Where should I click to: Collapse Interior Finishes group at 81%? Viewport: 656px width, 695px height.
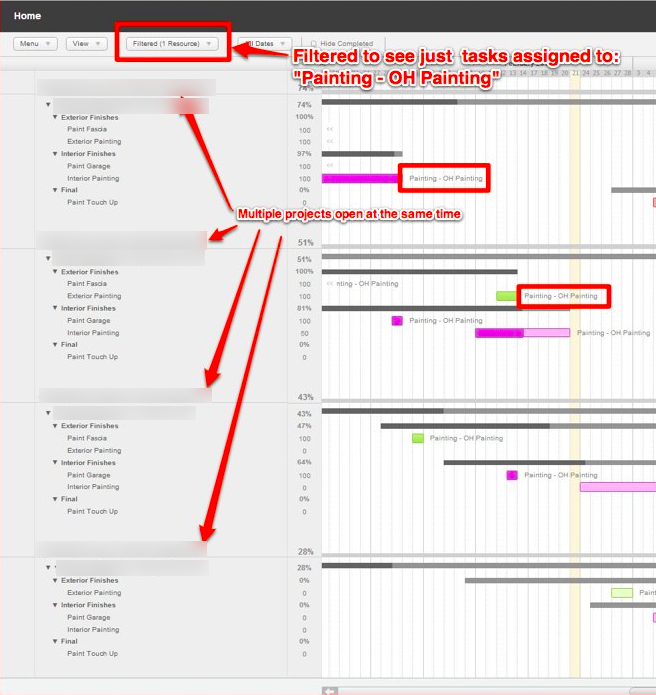55,308
